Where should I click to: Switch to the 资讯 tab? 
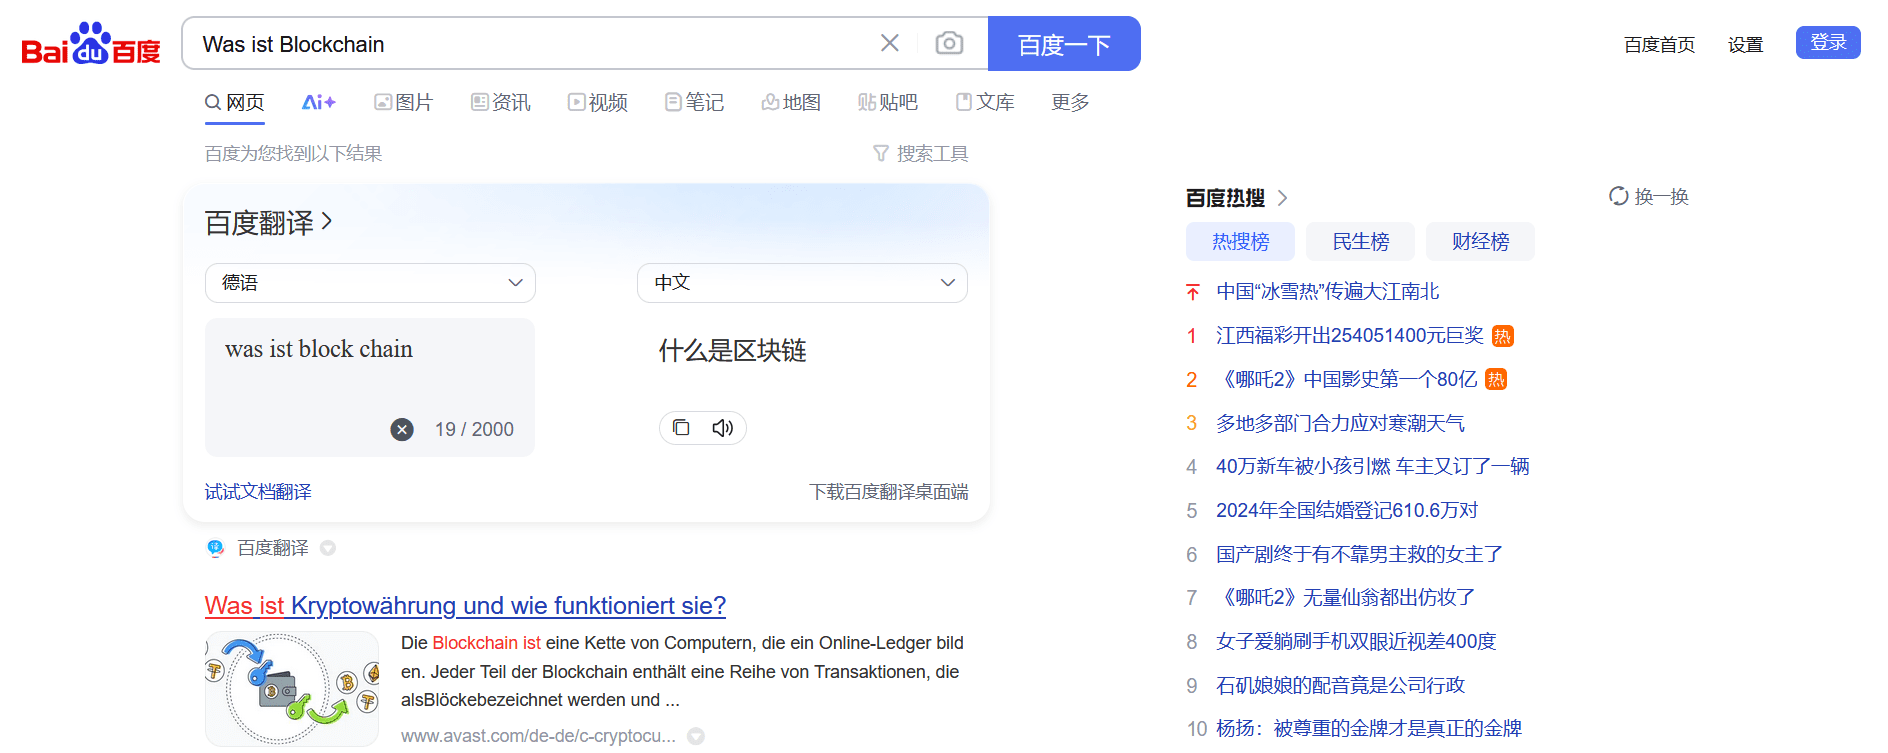coord(501,102)
